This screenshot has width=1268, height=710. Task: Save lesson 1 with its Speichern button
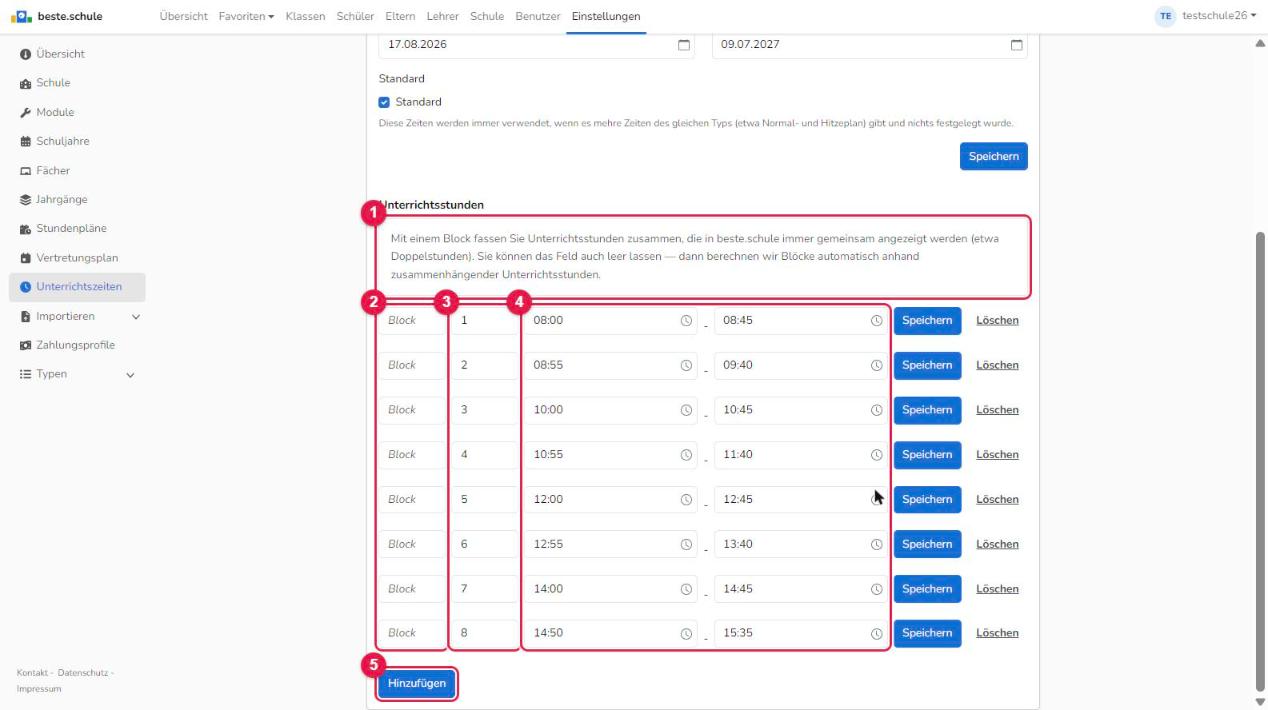pyautogui.click(x=927, y=320)
